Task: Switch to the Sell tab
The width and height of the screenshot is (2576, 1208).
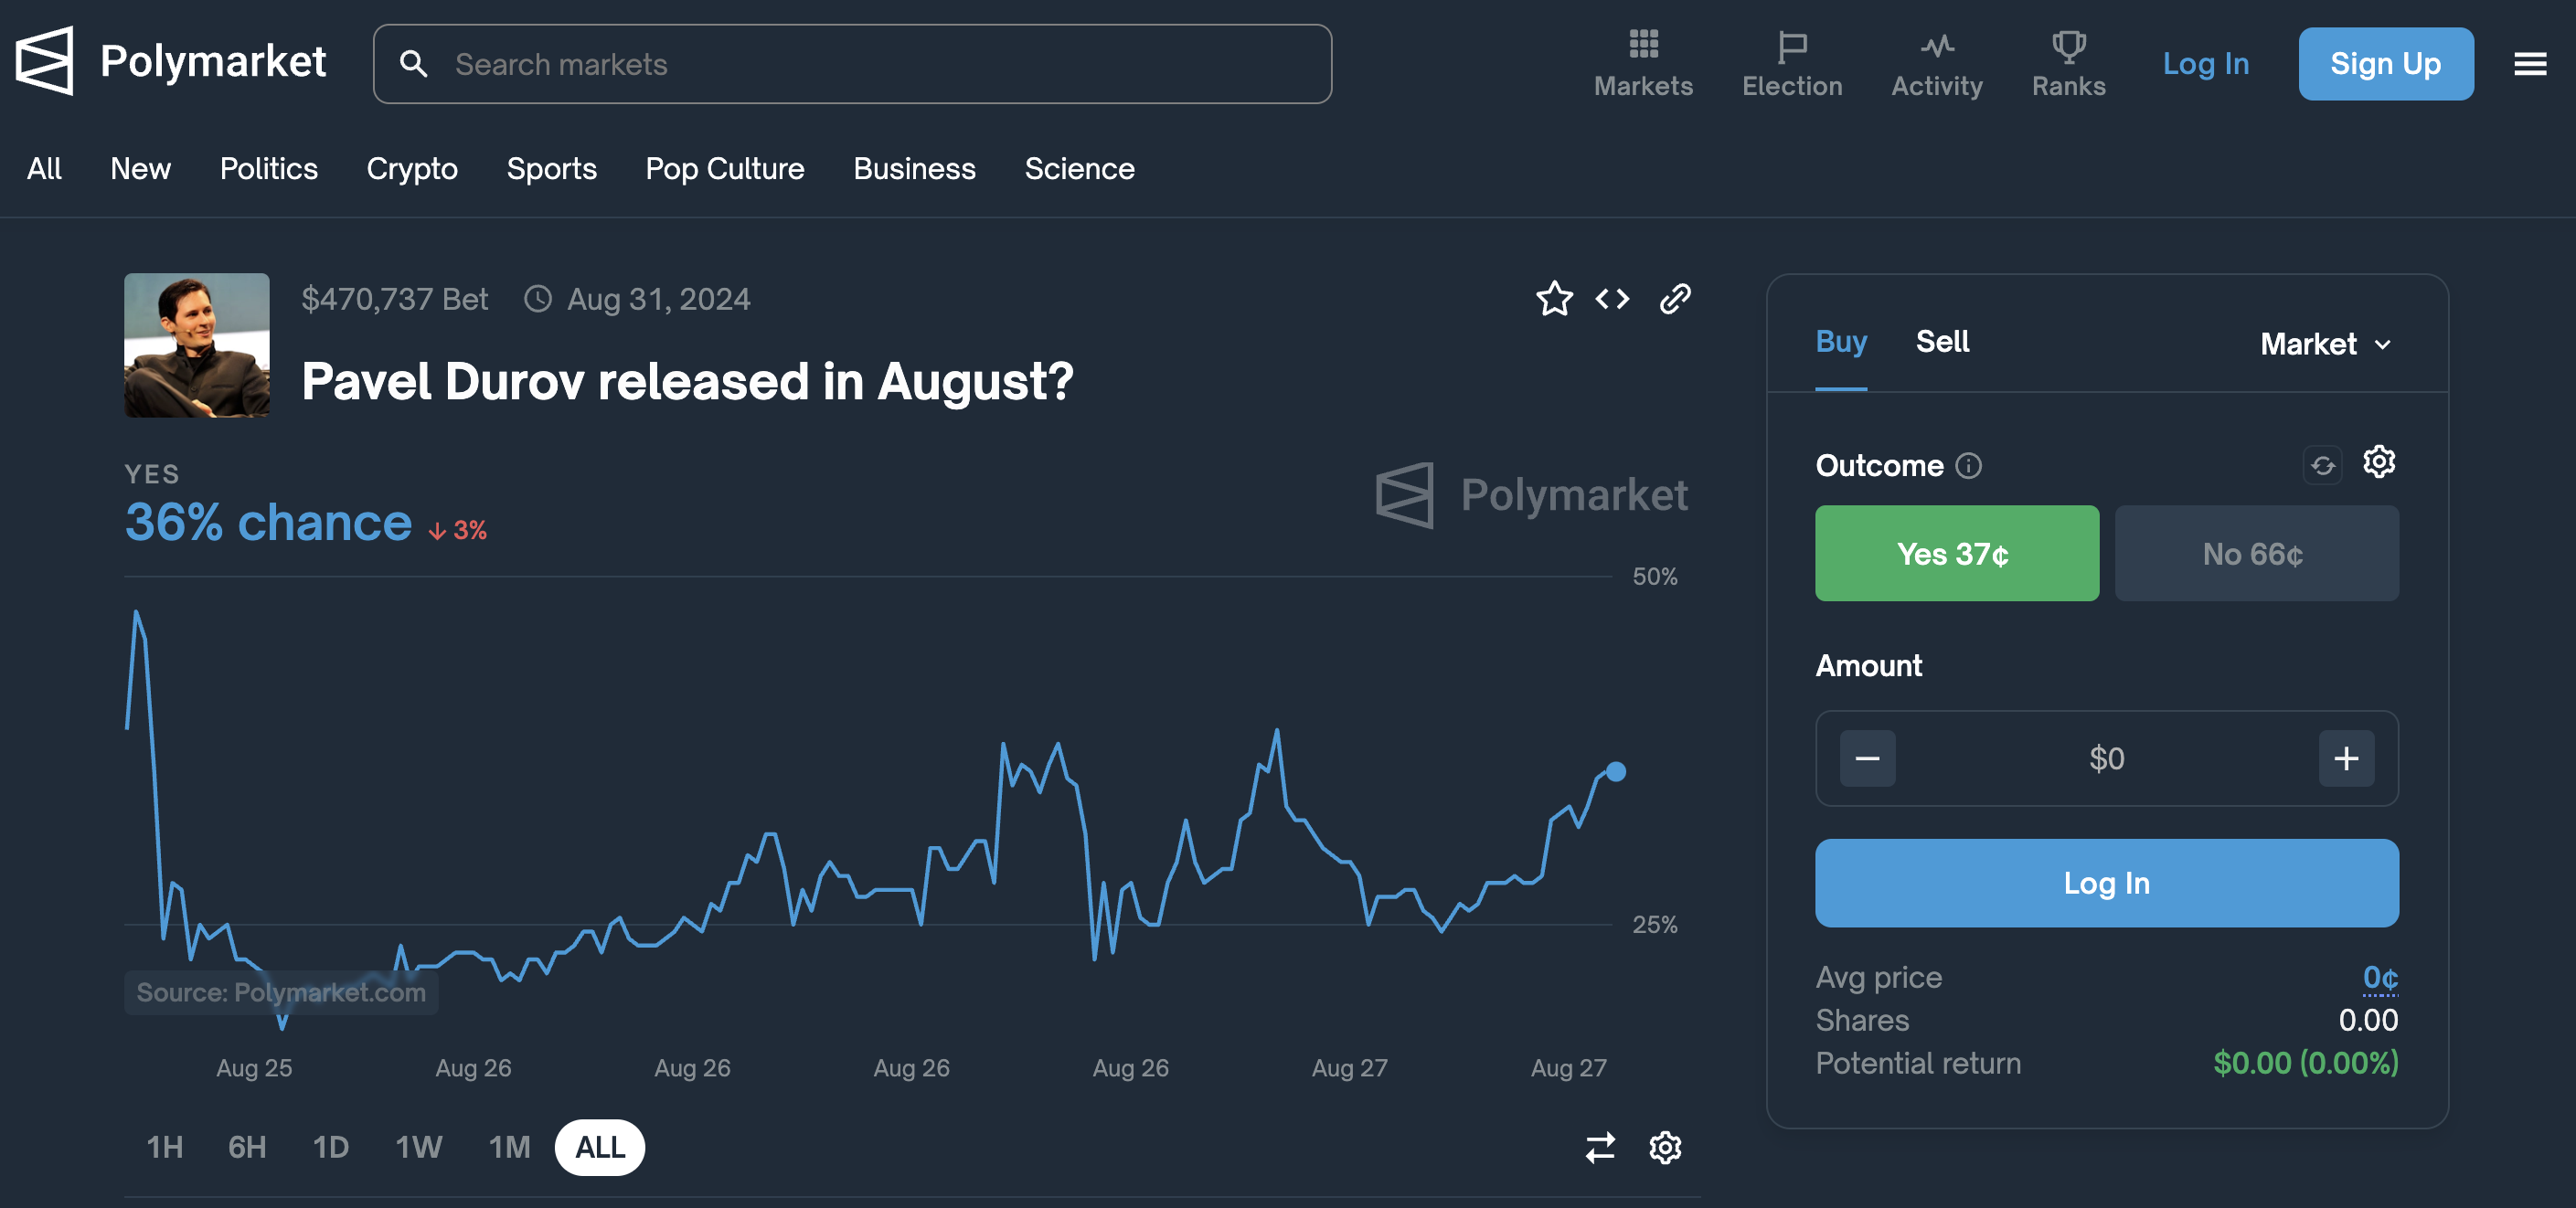Action: click(1942, 342)
